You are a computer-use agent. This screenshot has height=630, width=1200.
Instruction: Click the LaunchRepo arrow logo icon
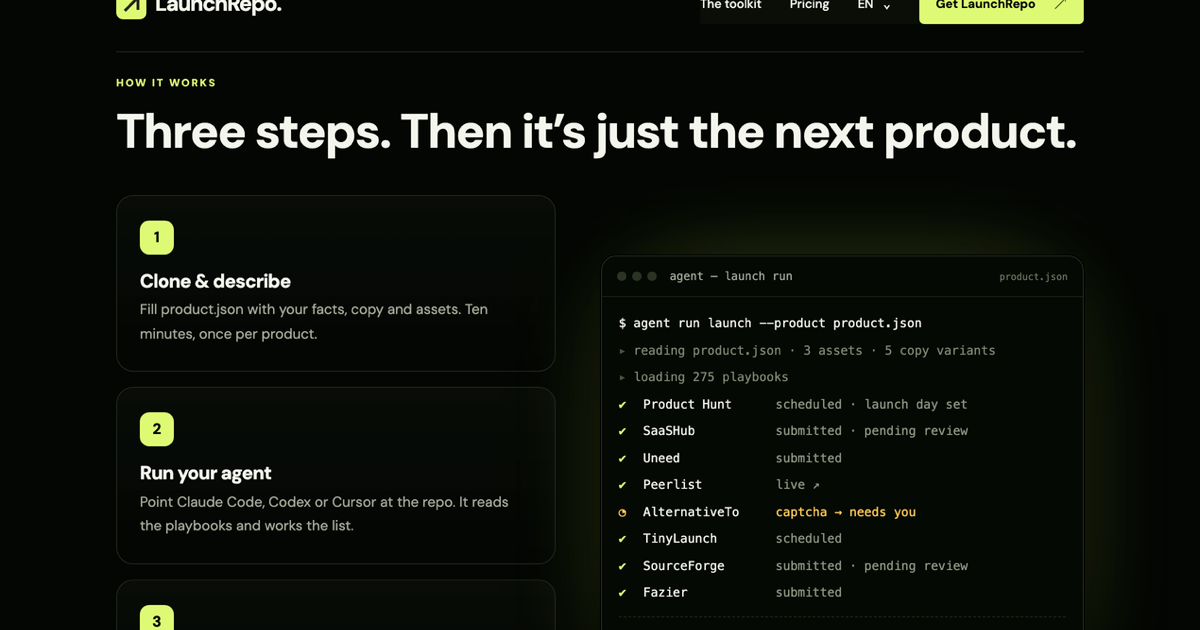131,6
